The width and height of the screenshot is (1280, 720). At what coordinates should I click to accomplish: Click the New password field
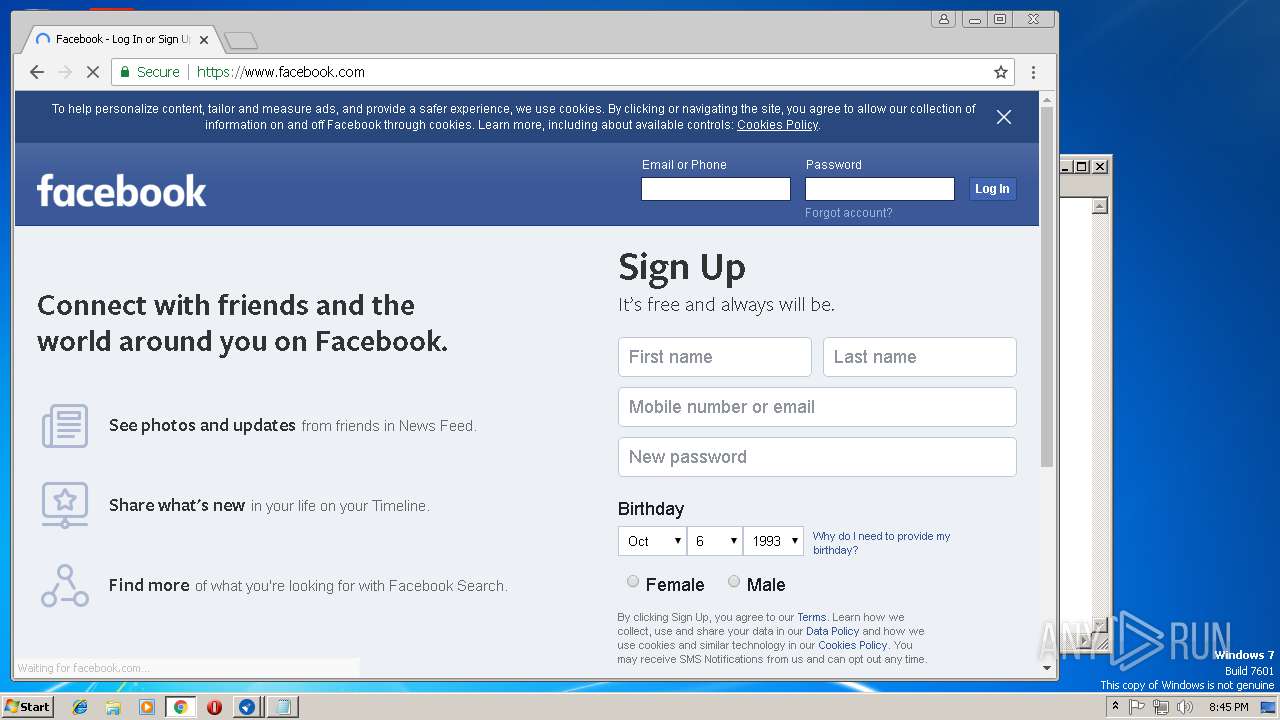[817, 457]
